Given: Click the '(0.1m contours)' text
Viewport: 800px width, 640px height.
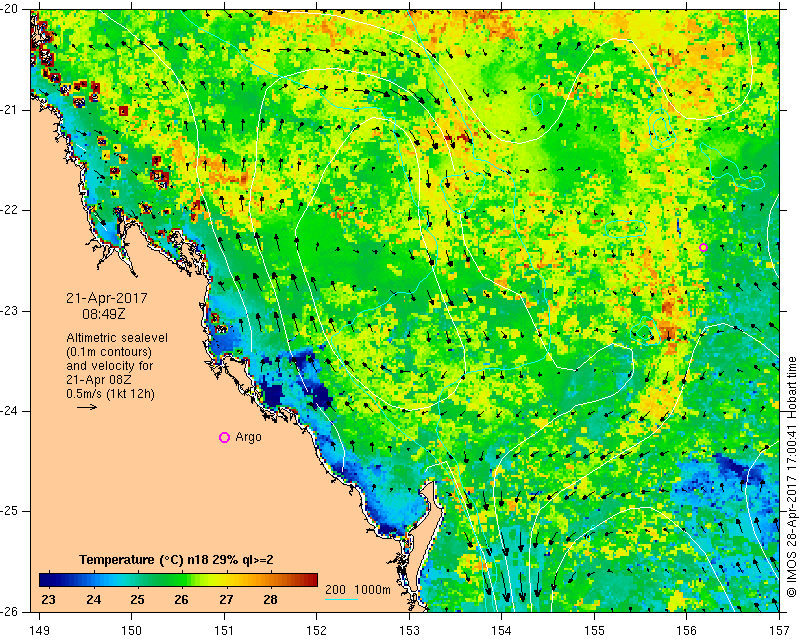Looking at the screenshot, I should pyautogui.click(x=109, y=352).
